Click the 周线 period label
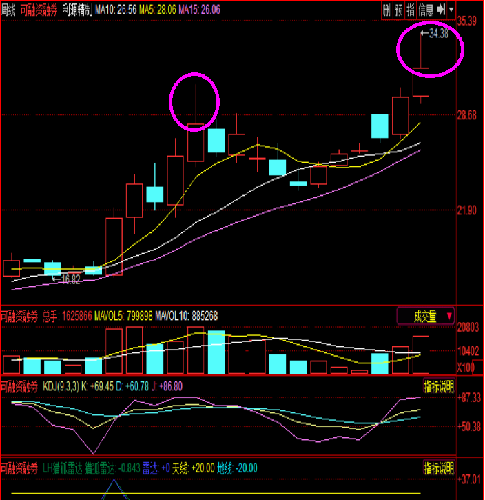Image resolution: width=485 pixels, height=500 pixels. point(8,10)
